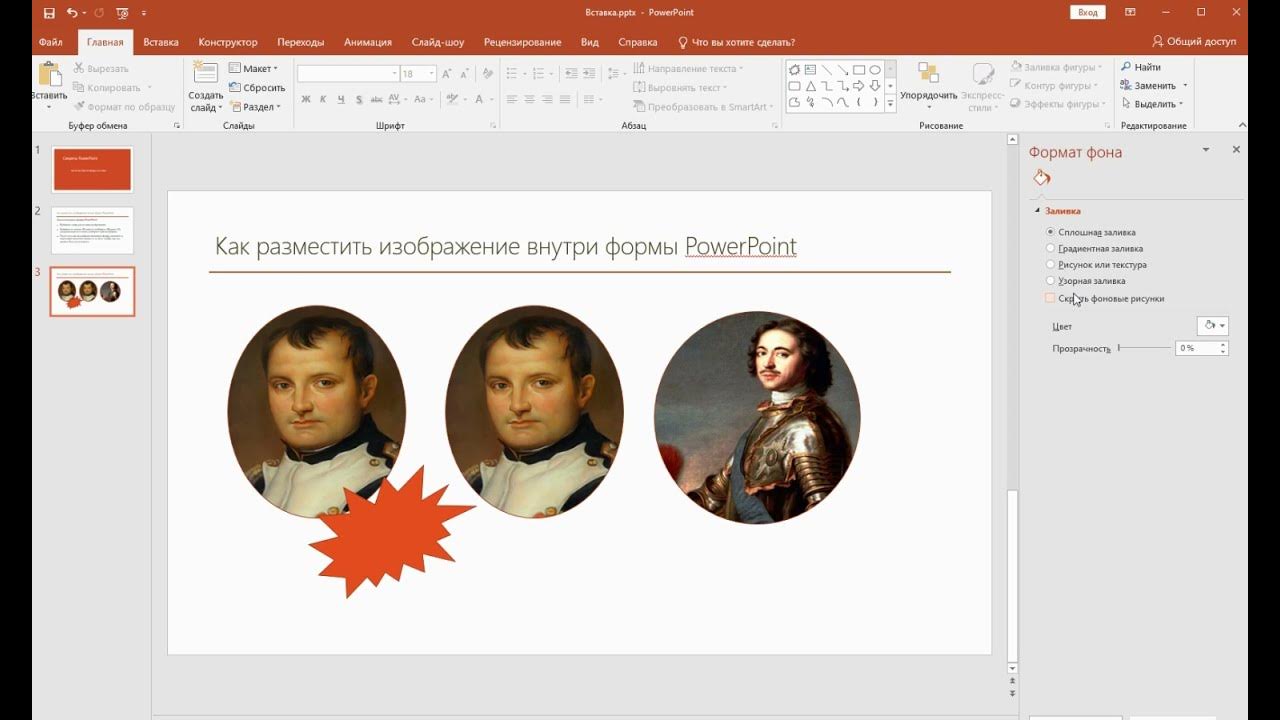The height and width of the screenshot is (720, 1280).
Task: Select the right arrow shape in gallery
Action: point(859,86)
